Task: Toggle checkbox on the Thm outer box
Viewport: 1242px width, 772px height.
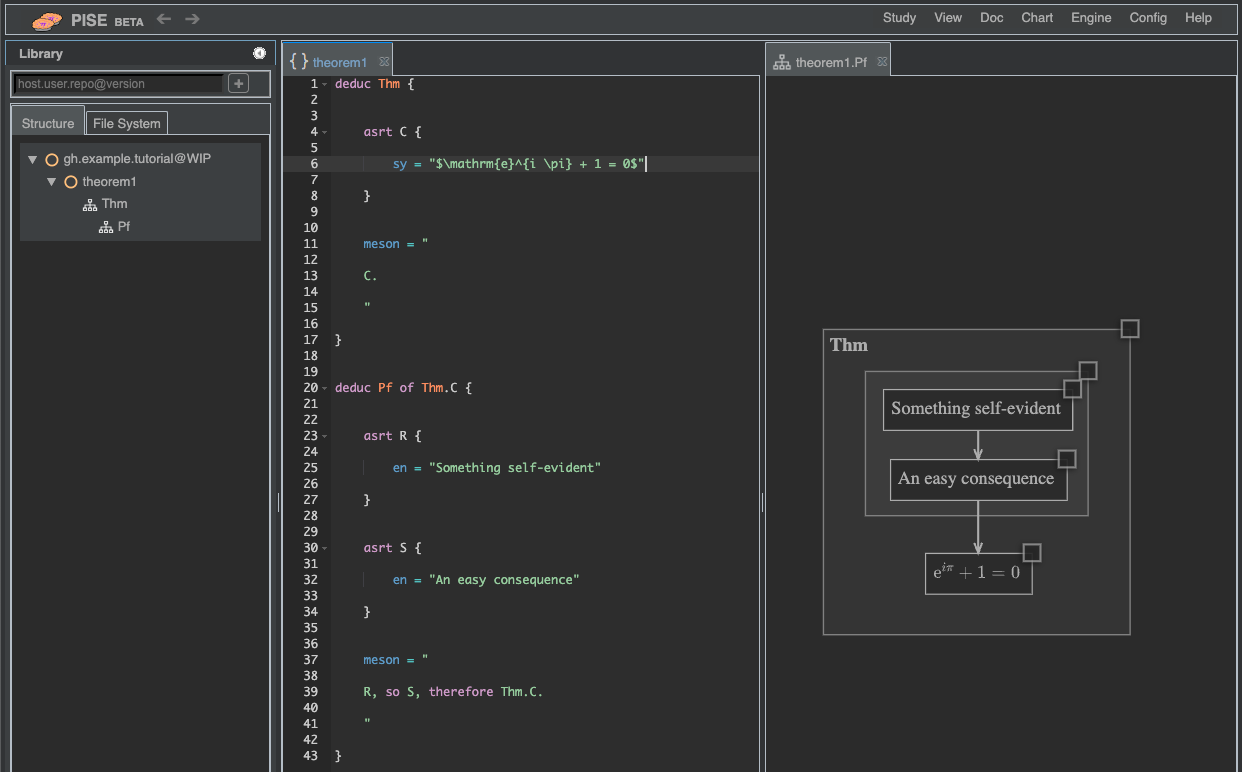Action: (x=1130, y=329)
